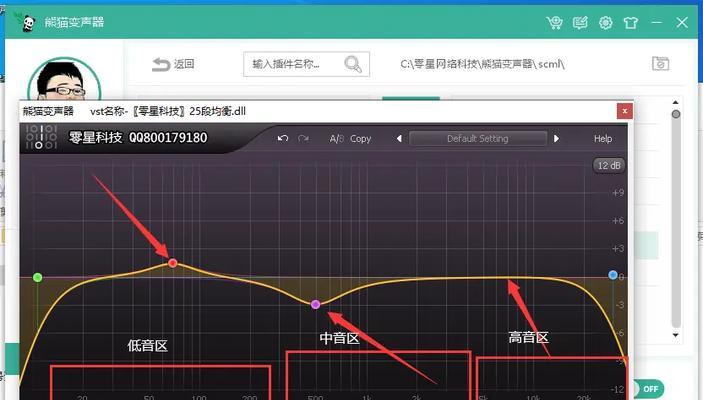Click the main window scroll up arrow
The image size is (703, 400).
(x=676, y=103)
